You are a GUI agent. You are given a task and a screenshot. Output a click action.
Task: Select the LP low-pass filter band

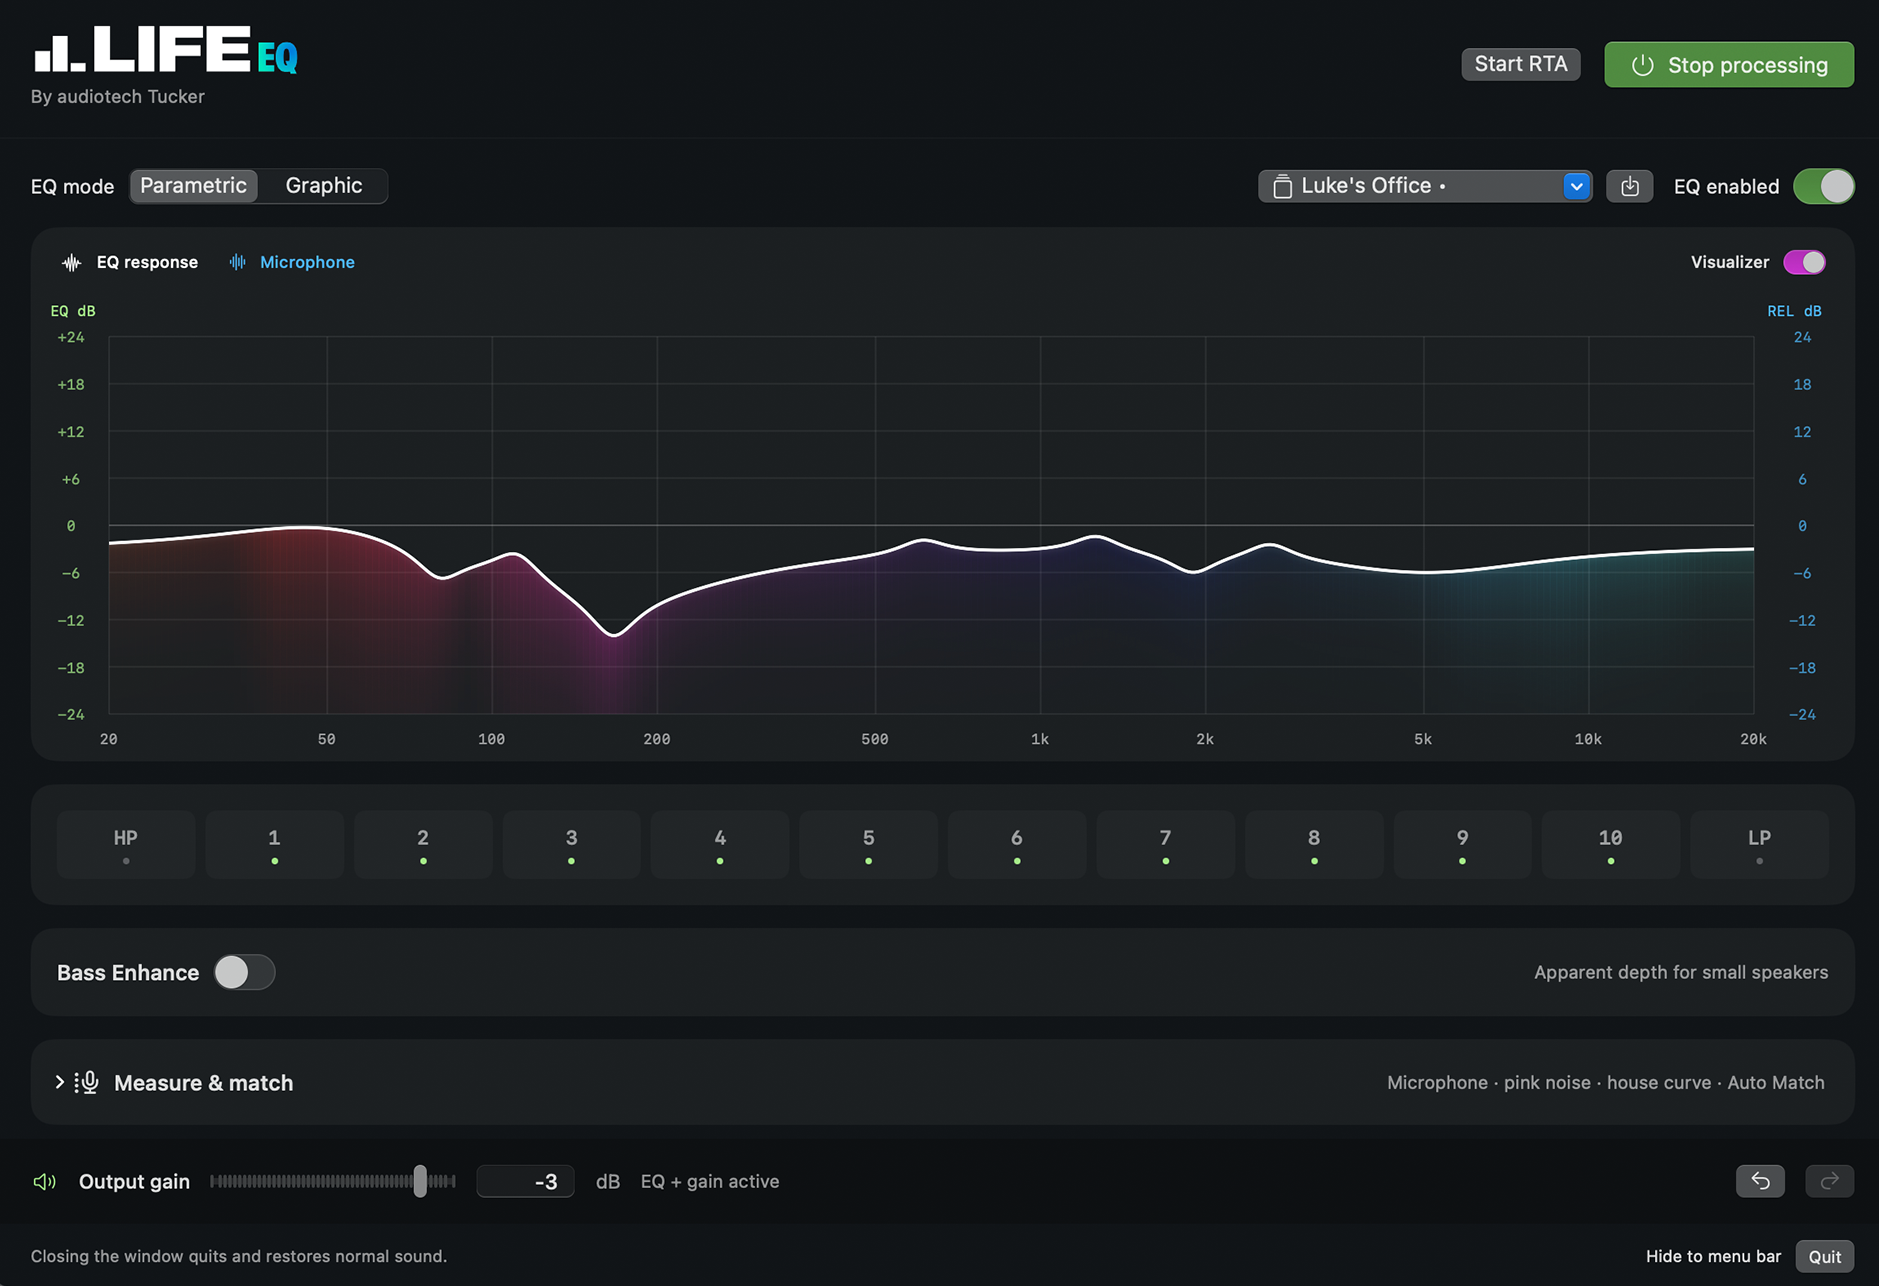pyautogui.click(x=1759, y=845)
